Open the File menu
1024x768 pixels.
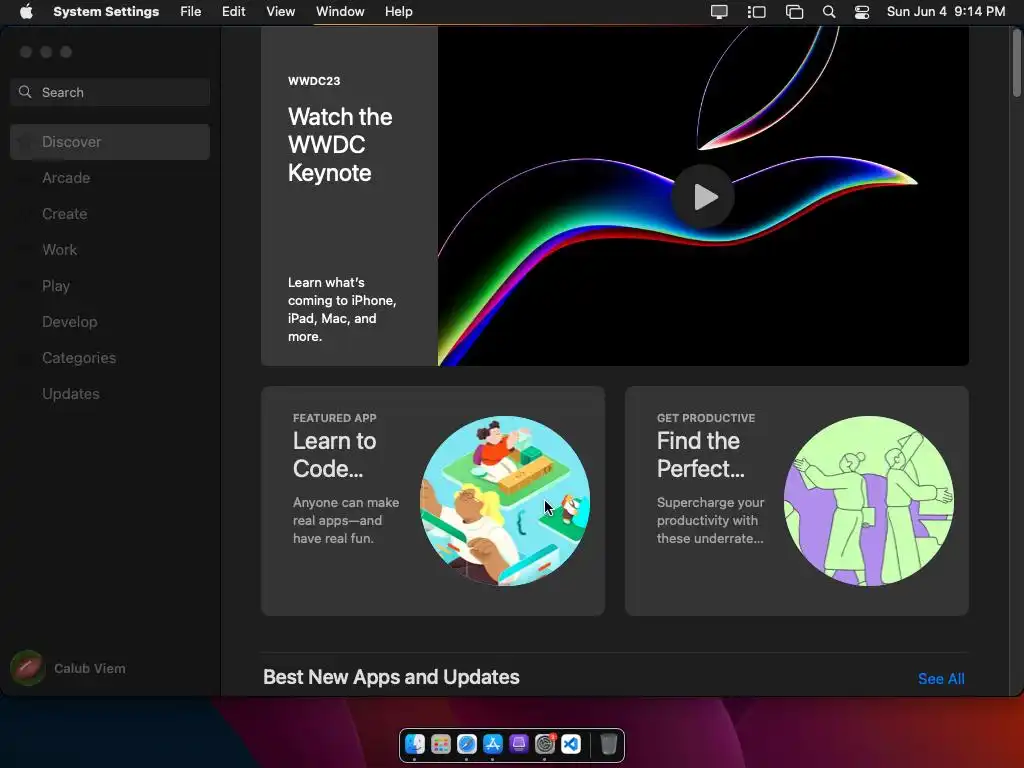[x=191, y=12]
